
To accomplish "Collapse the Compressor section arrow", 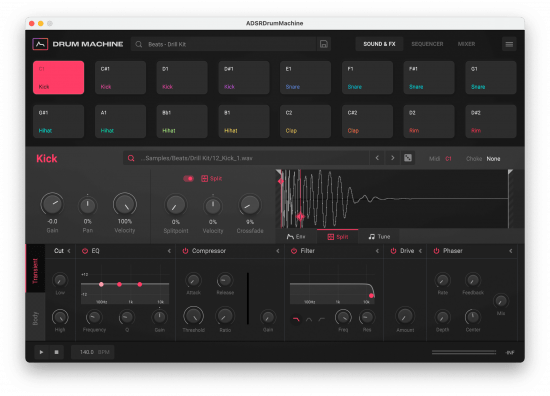I will point(278,251).
